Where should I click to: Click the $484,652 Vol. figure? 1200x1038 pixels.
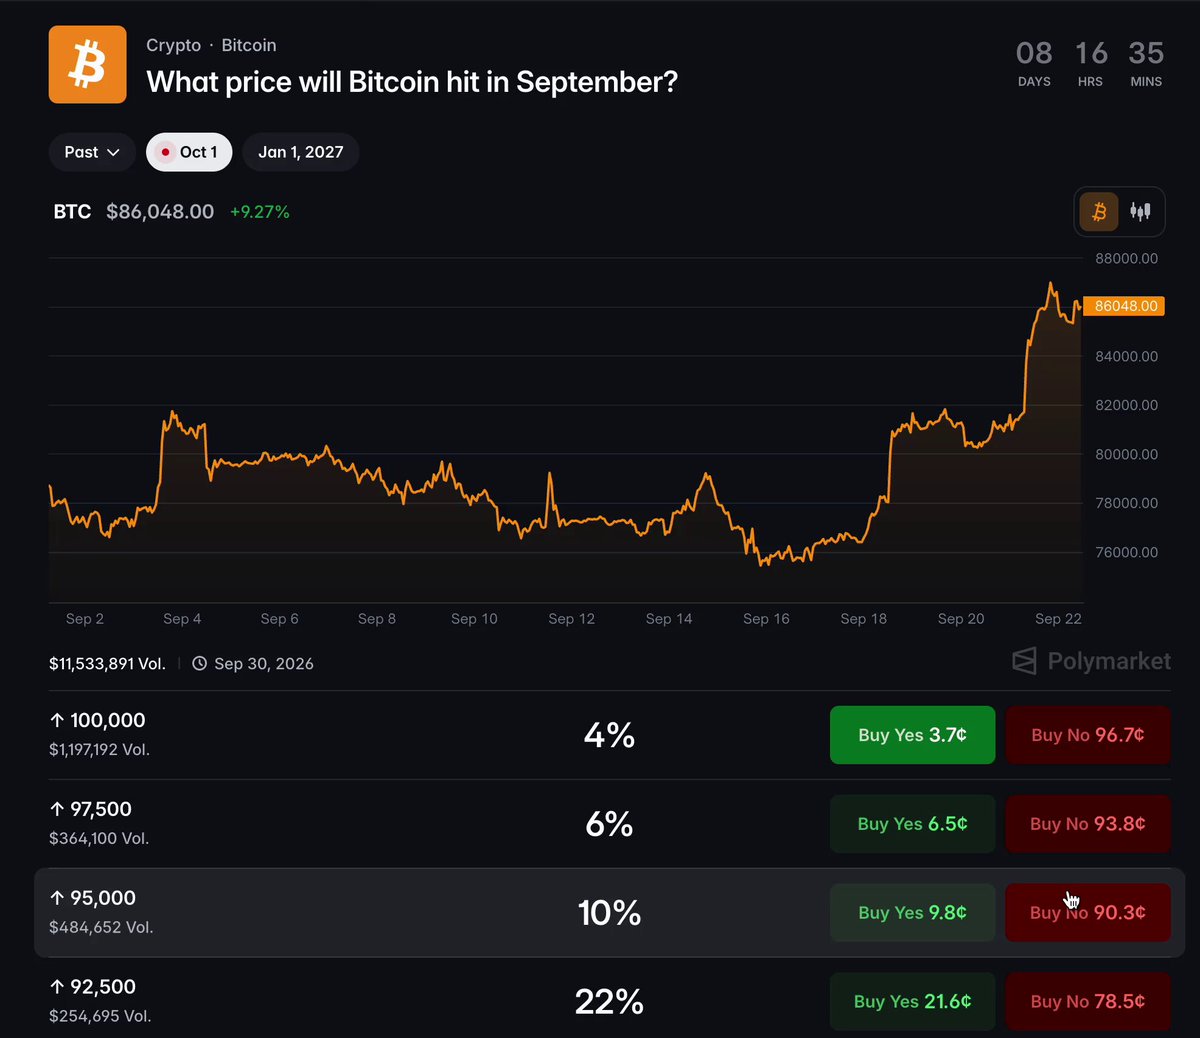pyautogui.click(x=101, y=928)
